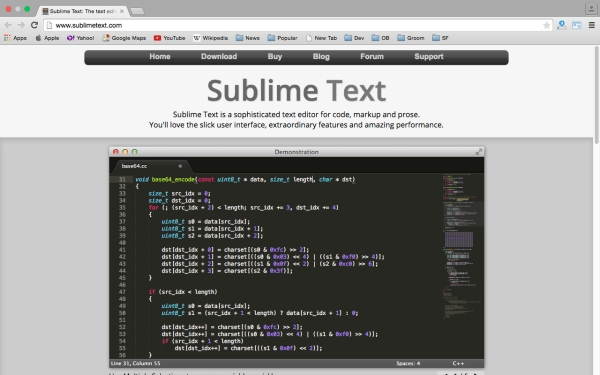Open the Apple bookmark
Viewport: 600px width, 375px height.
(47, 38)
